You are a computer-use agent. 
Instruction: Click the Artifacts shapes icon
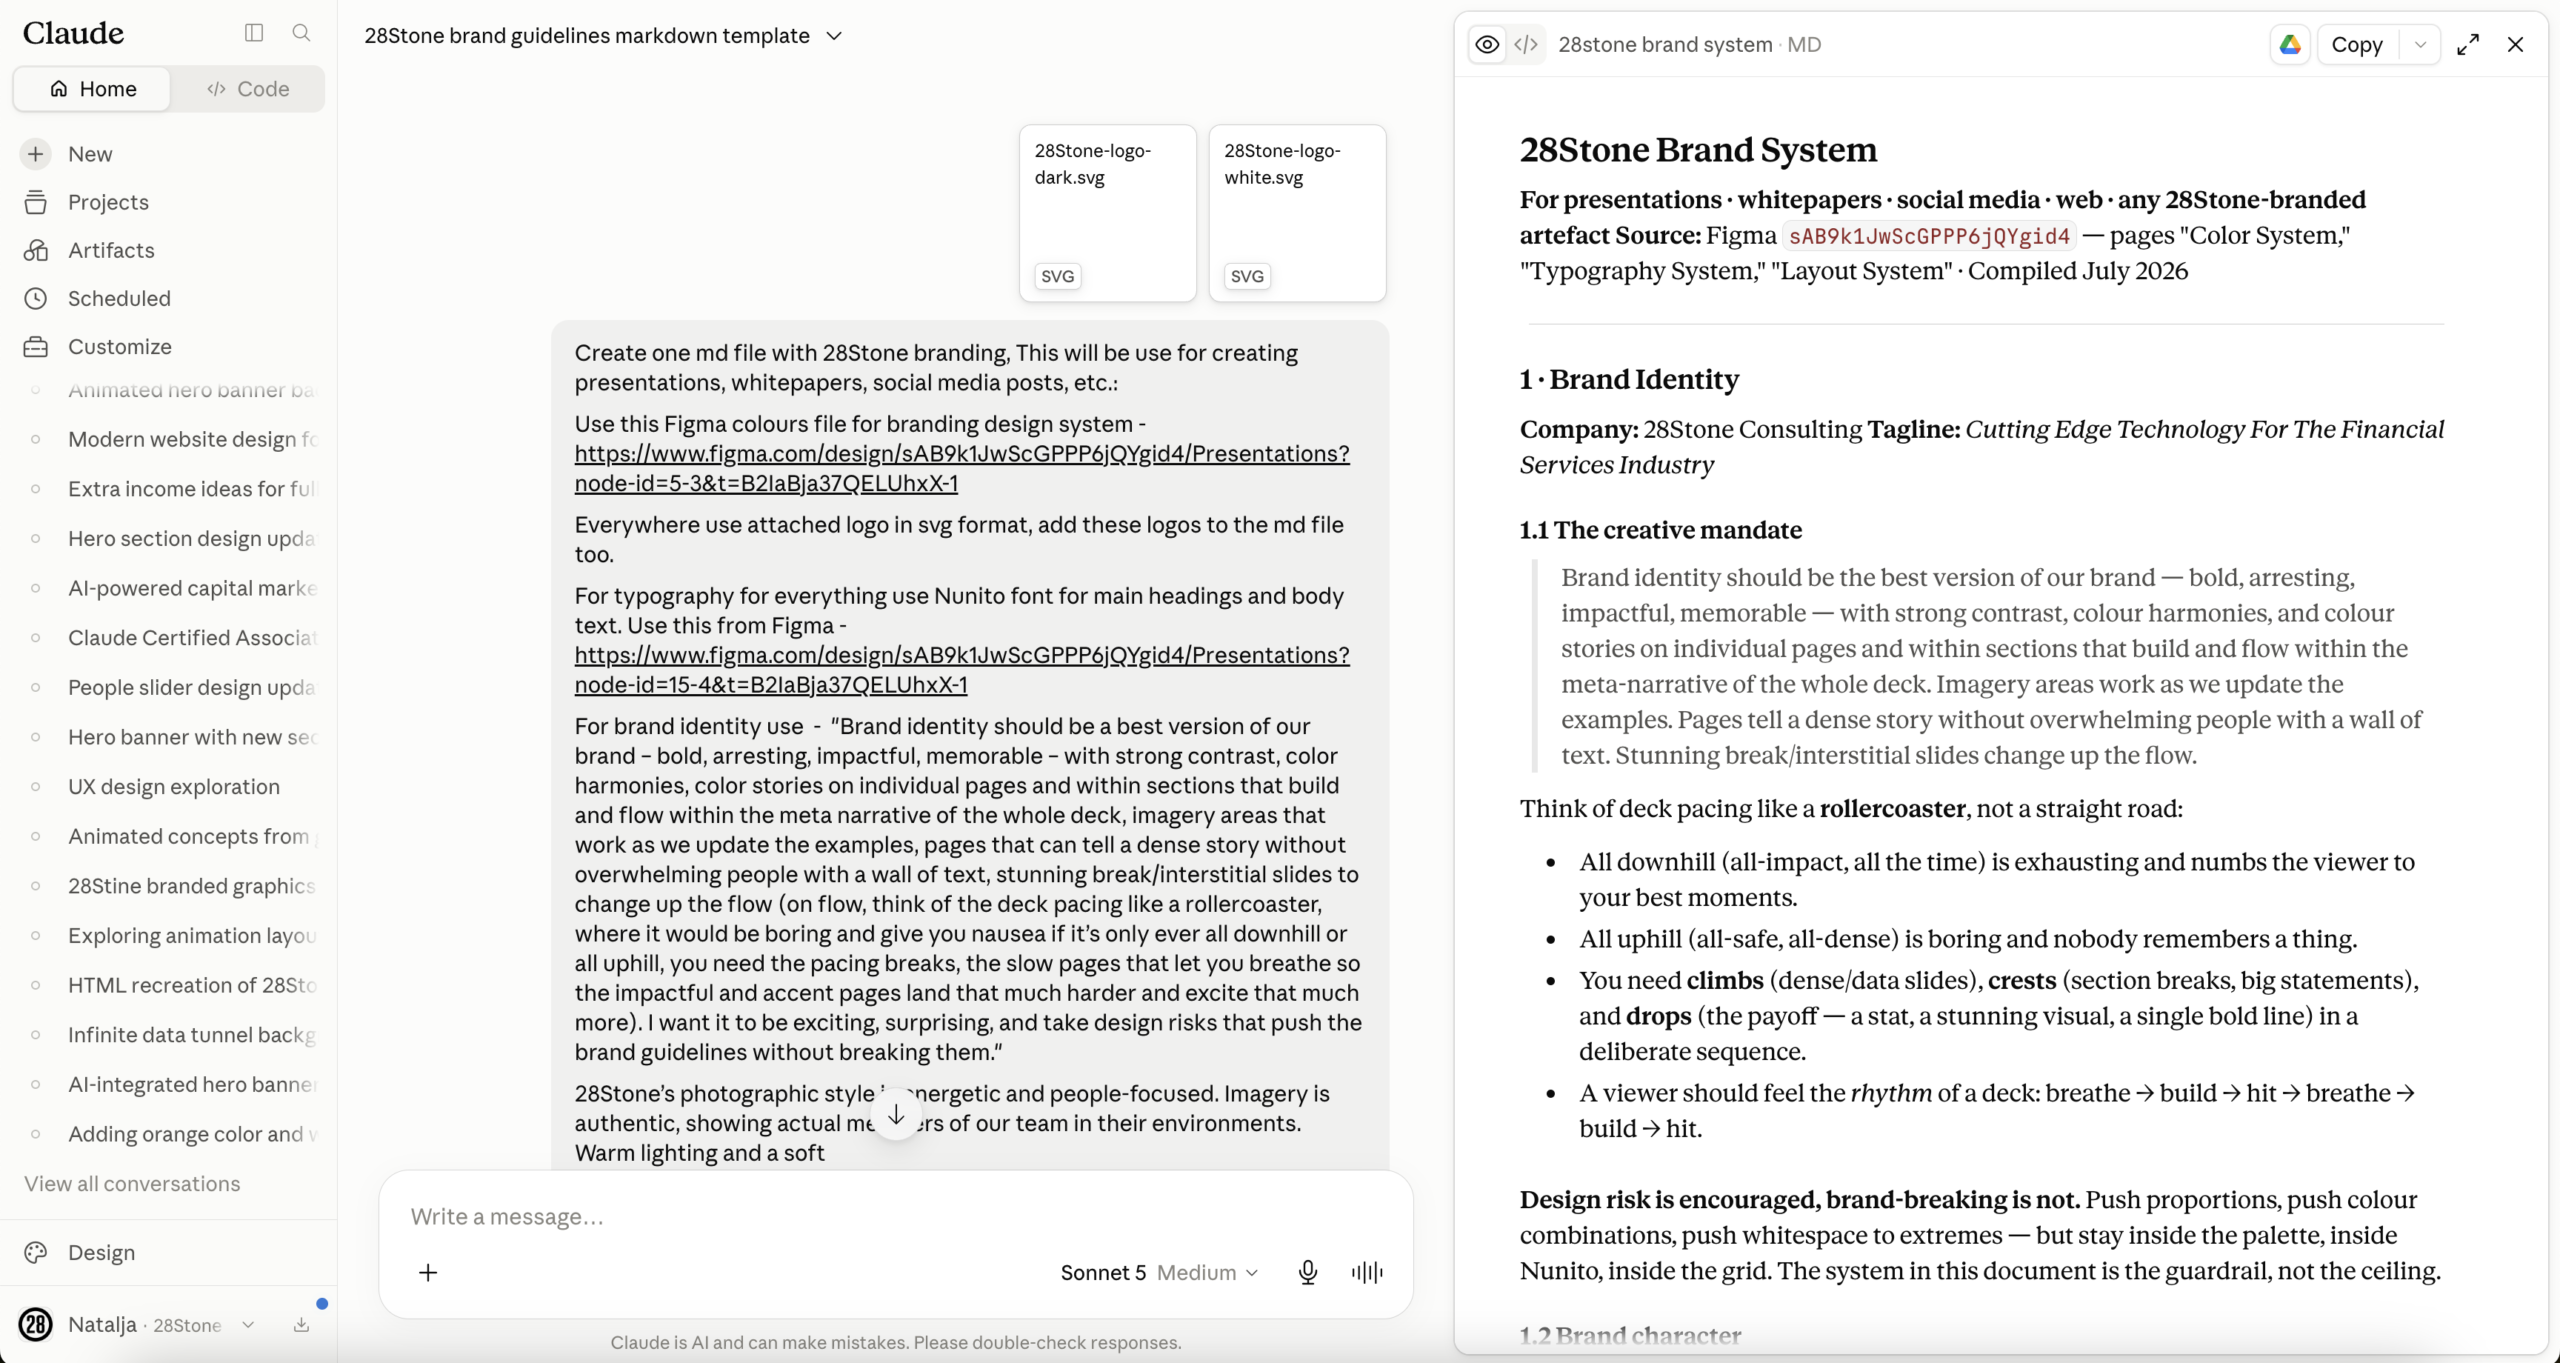pyautogui.click(x=35, y=250)
